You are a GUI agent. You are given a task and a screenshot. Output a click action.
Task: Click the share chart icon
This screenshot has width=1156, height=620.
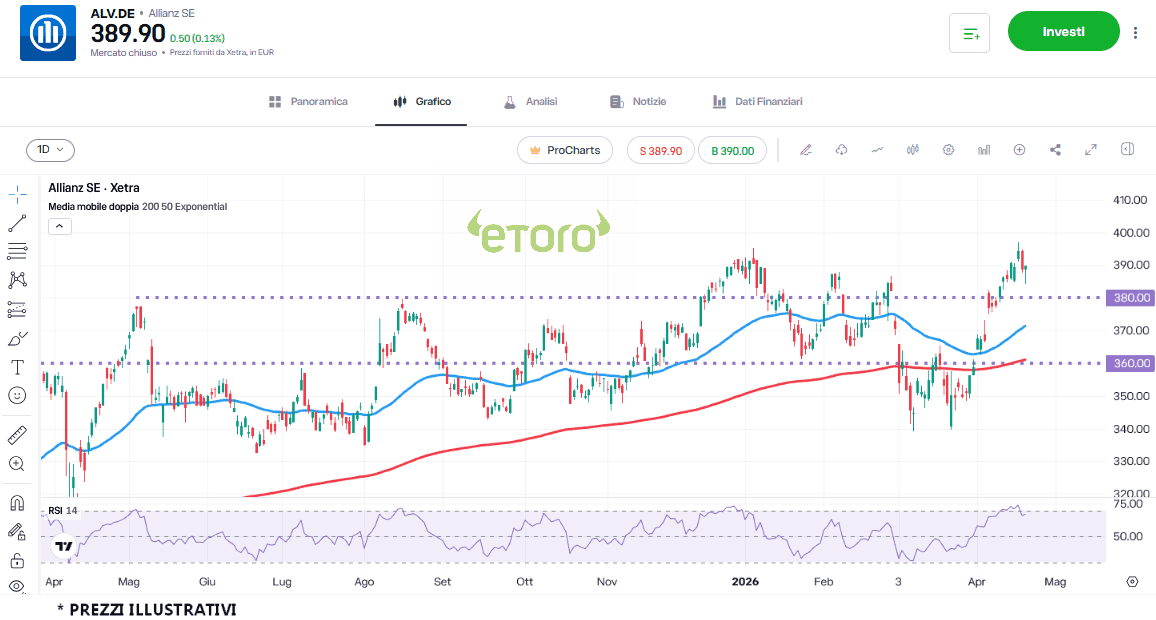pyautogui.click(x=1055, y=150)
